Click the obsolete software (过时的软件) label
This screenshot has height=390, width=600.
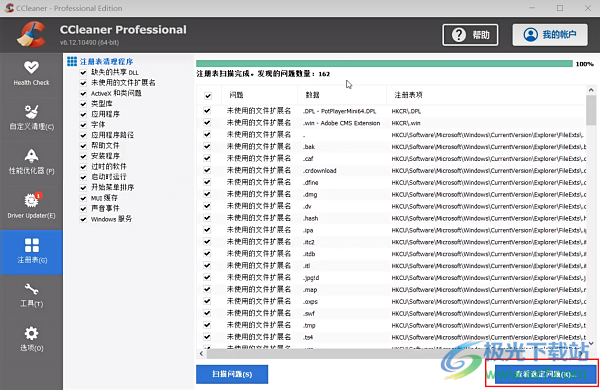point(109,166)
